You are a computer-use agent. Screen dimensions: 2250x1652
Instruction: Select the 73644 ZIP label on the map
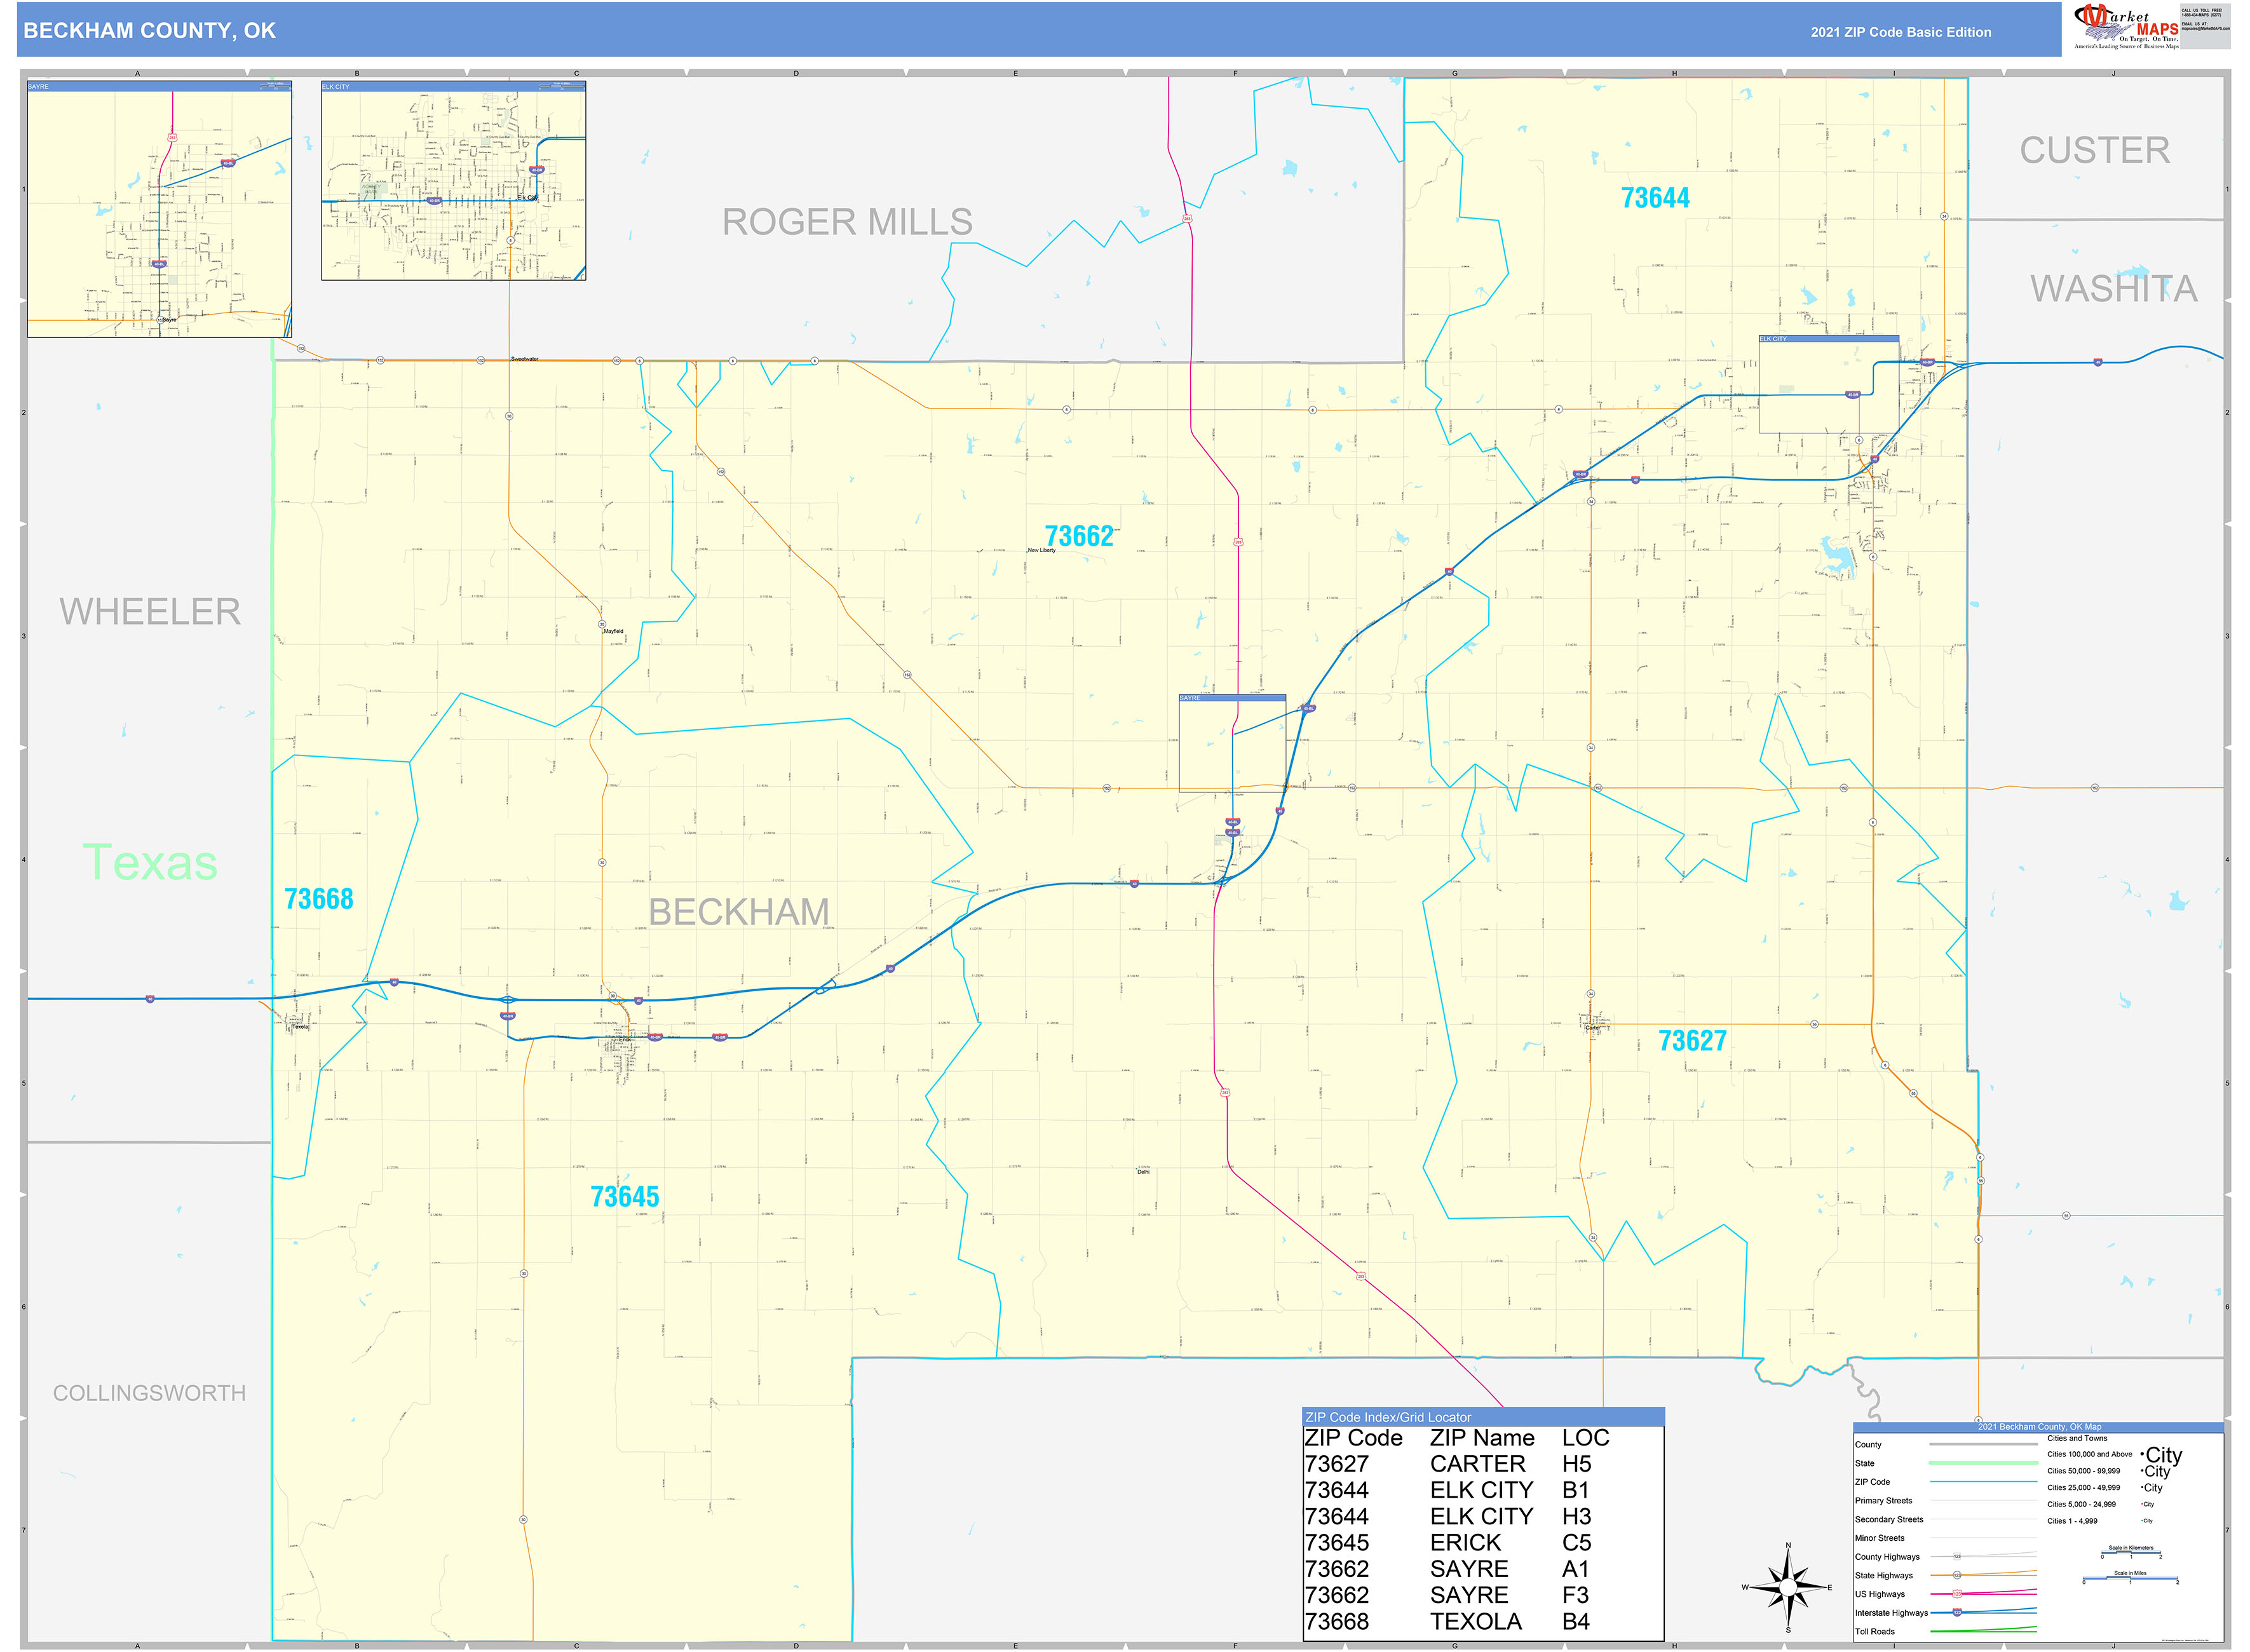1655,198
